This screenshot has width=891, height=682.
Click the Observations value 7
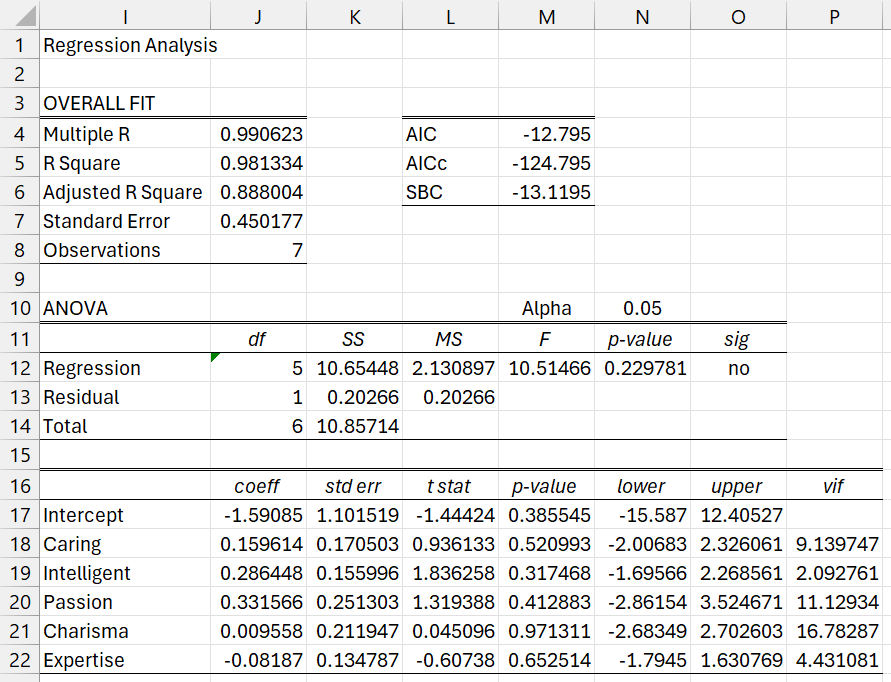point(260,250)
